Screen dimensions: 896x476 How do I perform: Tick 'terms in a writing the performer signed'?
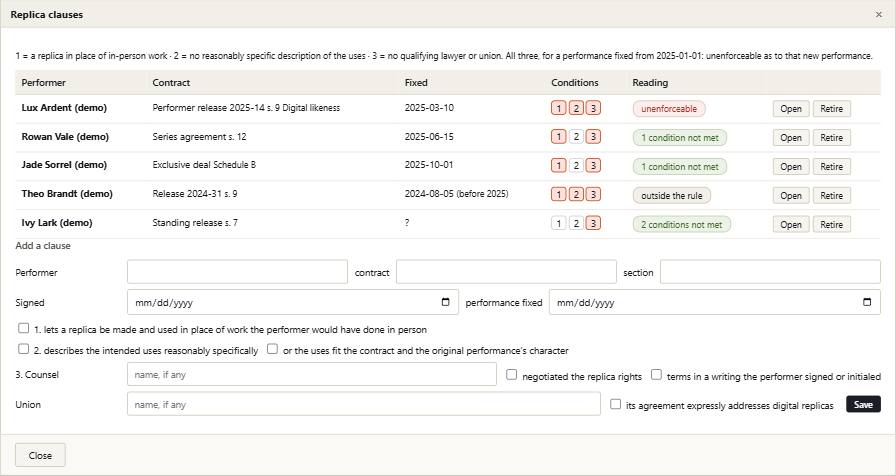click(657, 375)
